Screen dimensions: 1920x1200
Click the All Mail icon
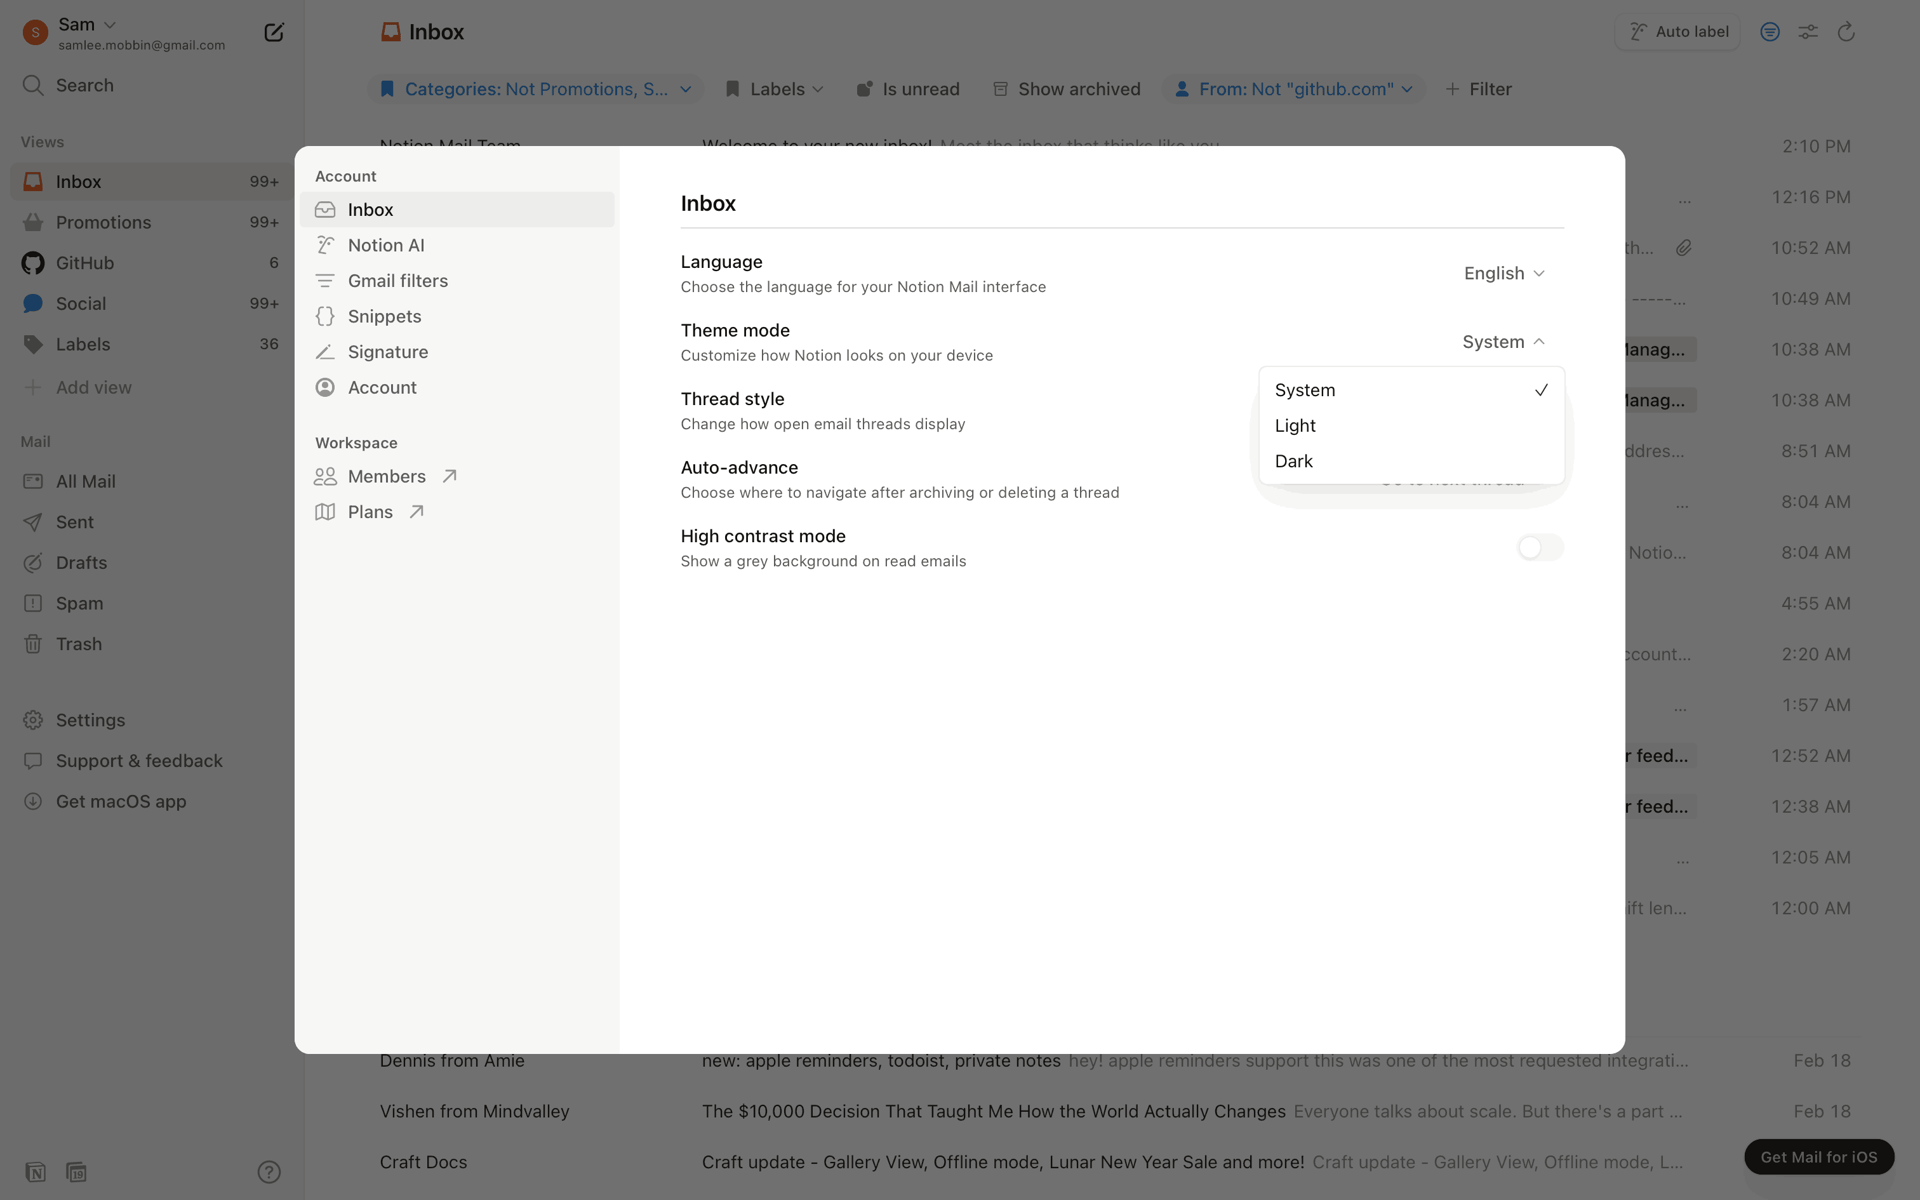(33, 481)
